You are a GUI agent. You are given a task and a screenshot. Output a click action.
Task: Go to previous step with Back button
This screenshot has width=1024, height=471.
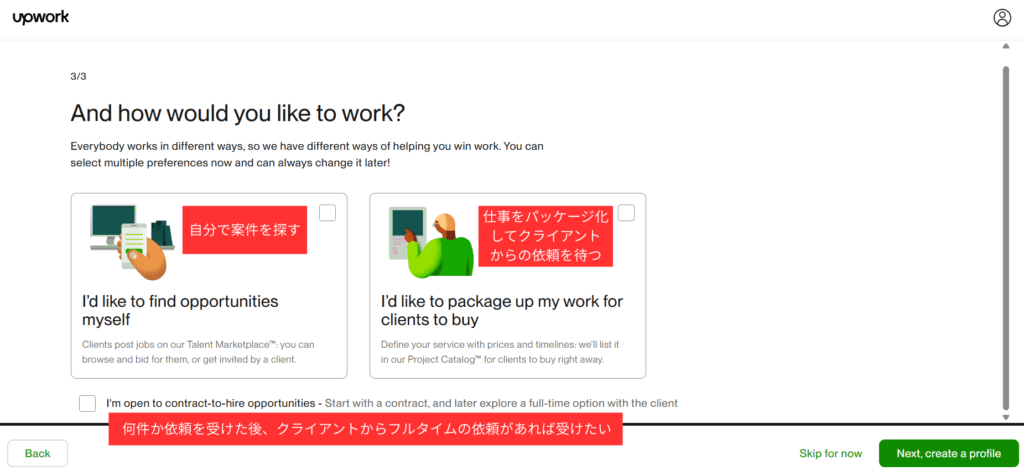38,453
